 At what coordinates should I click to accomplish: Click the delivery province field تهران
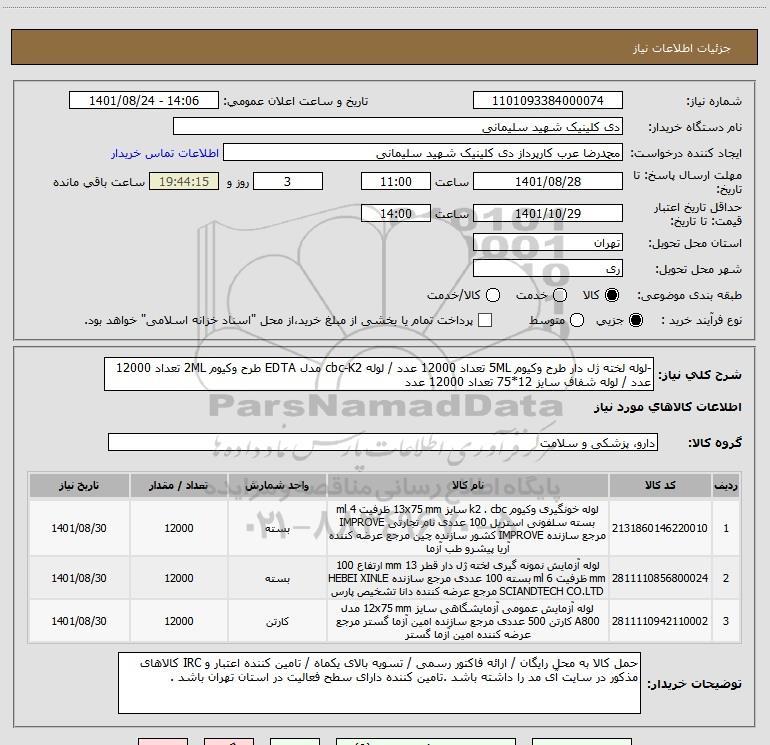tap(548, 243)
